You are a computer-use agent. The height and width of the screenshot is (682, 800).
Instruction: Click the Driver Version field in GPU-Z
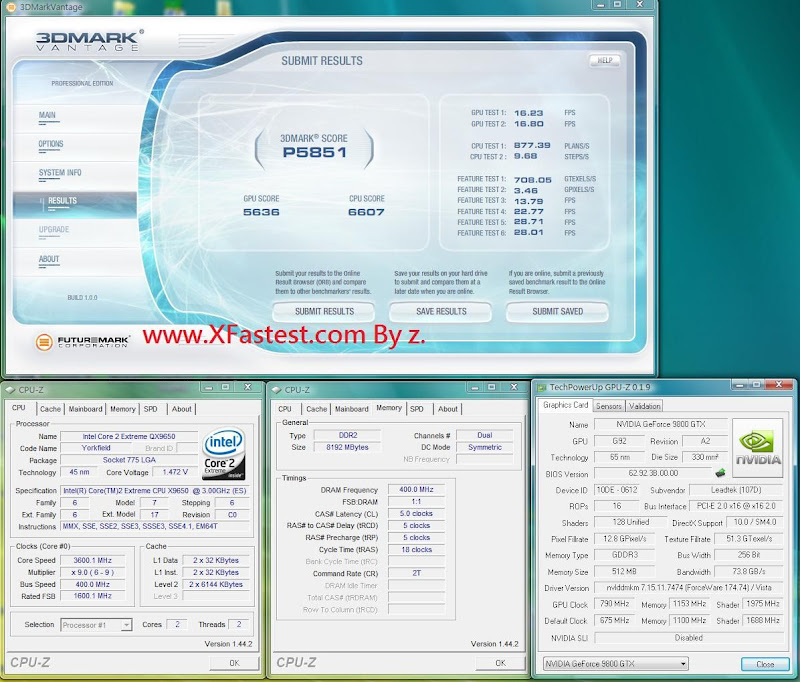point(689,588)
